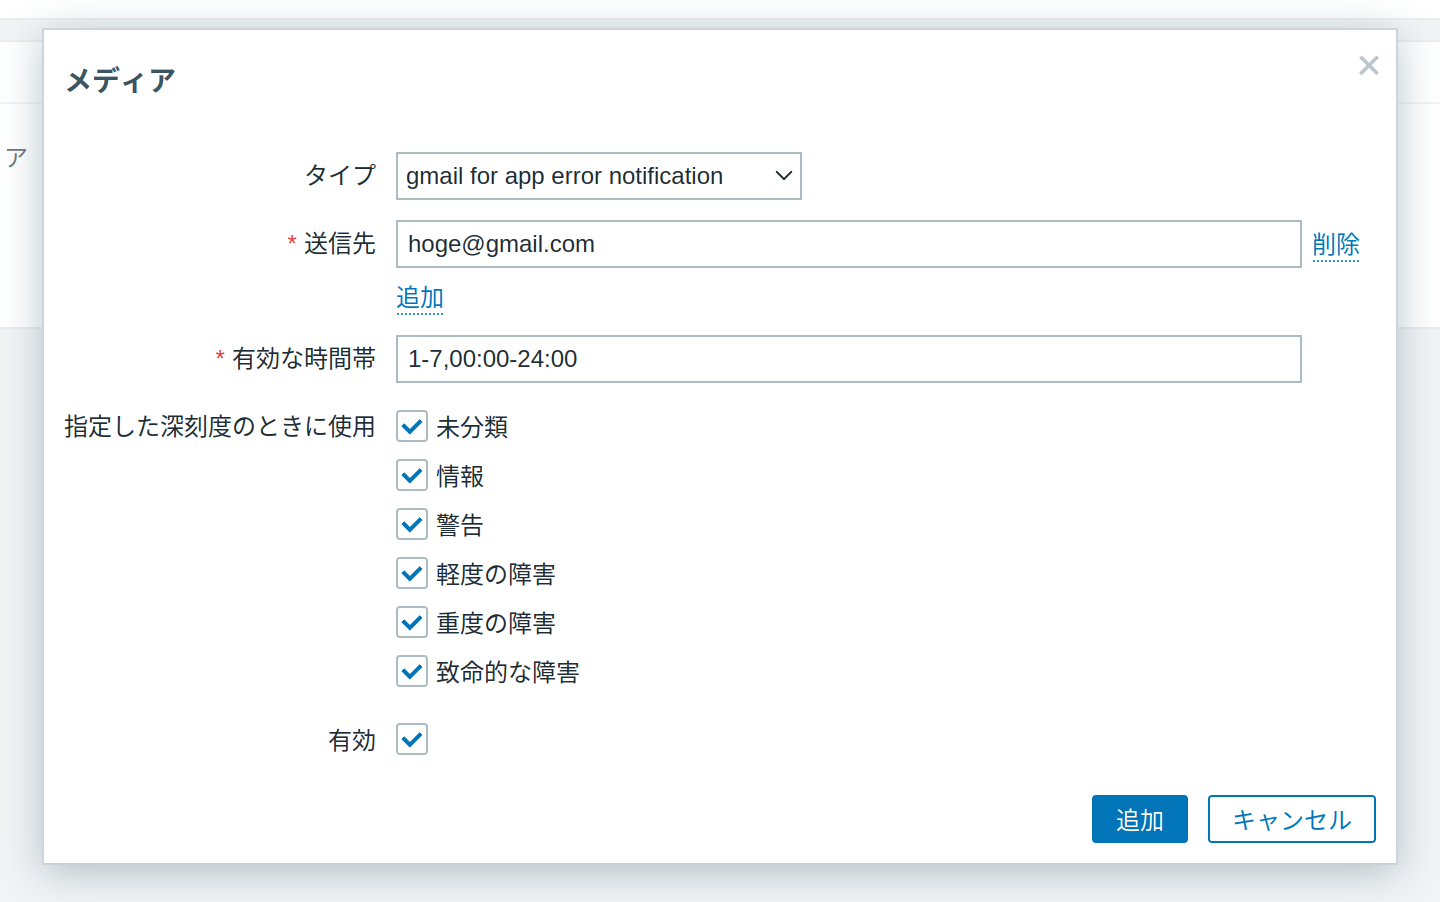This screenshot has height=902, width=1440.
Task: Click the キャンセル button to dismiss dialog
Action: coord(1292,819)
